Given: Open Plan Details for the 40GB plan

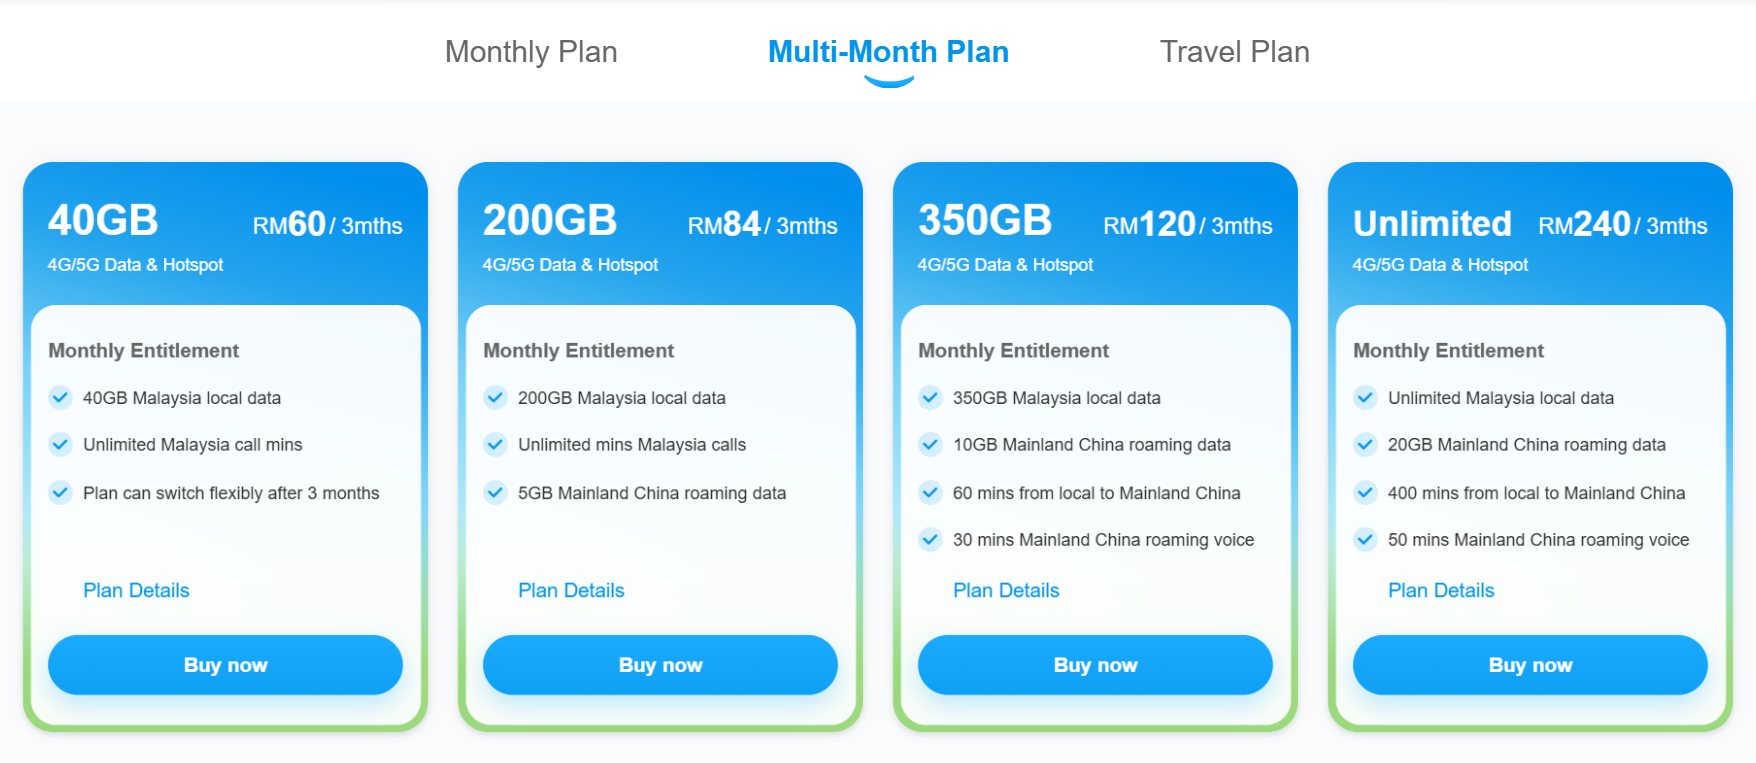Looking at the screenshot, I should (x=136, y=591).
